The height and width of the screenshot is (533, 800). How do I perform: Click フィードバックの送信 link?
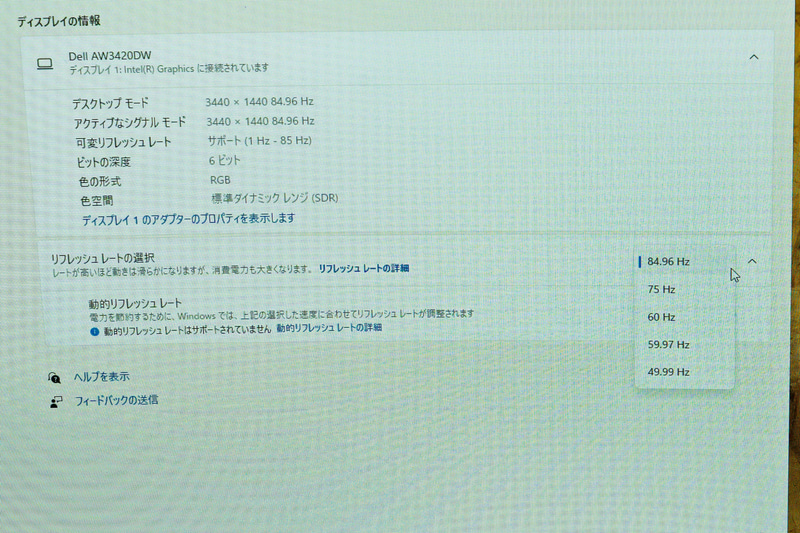coord(116,400)
